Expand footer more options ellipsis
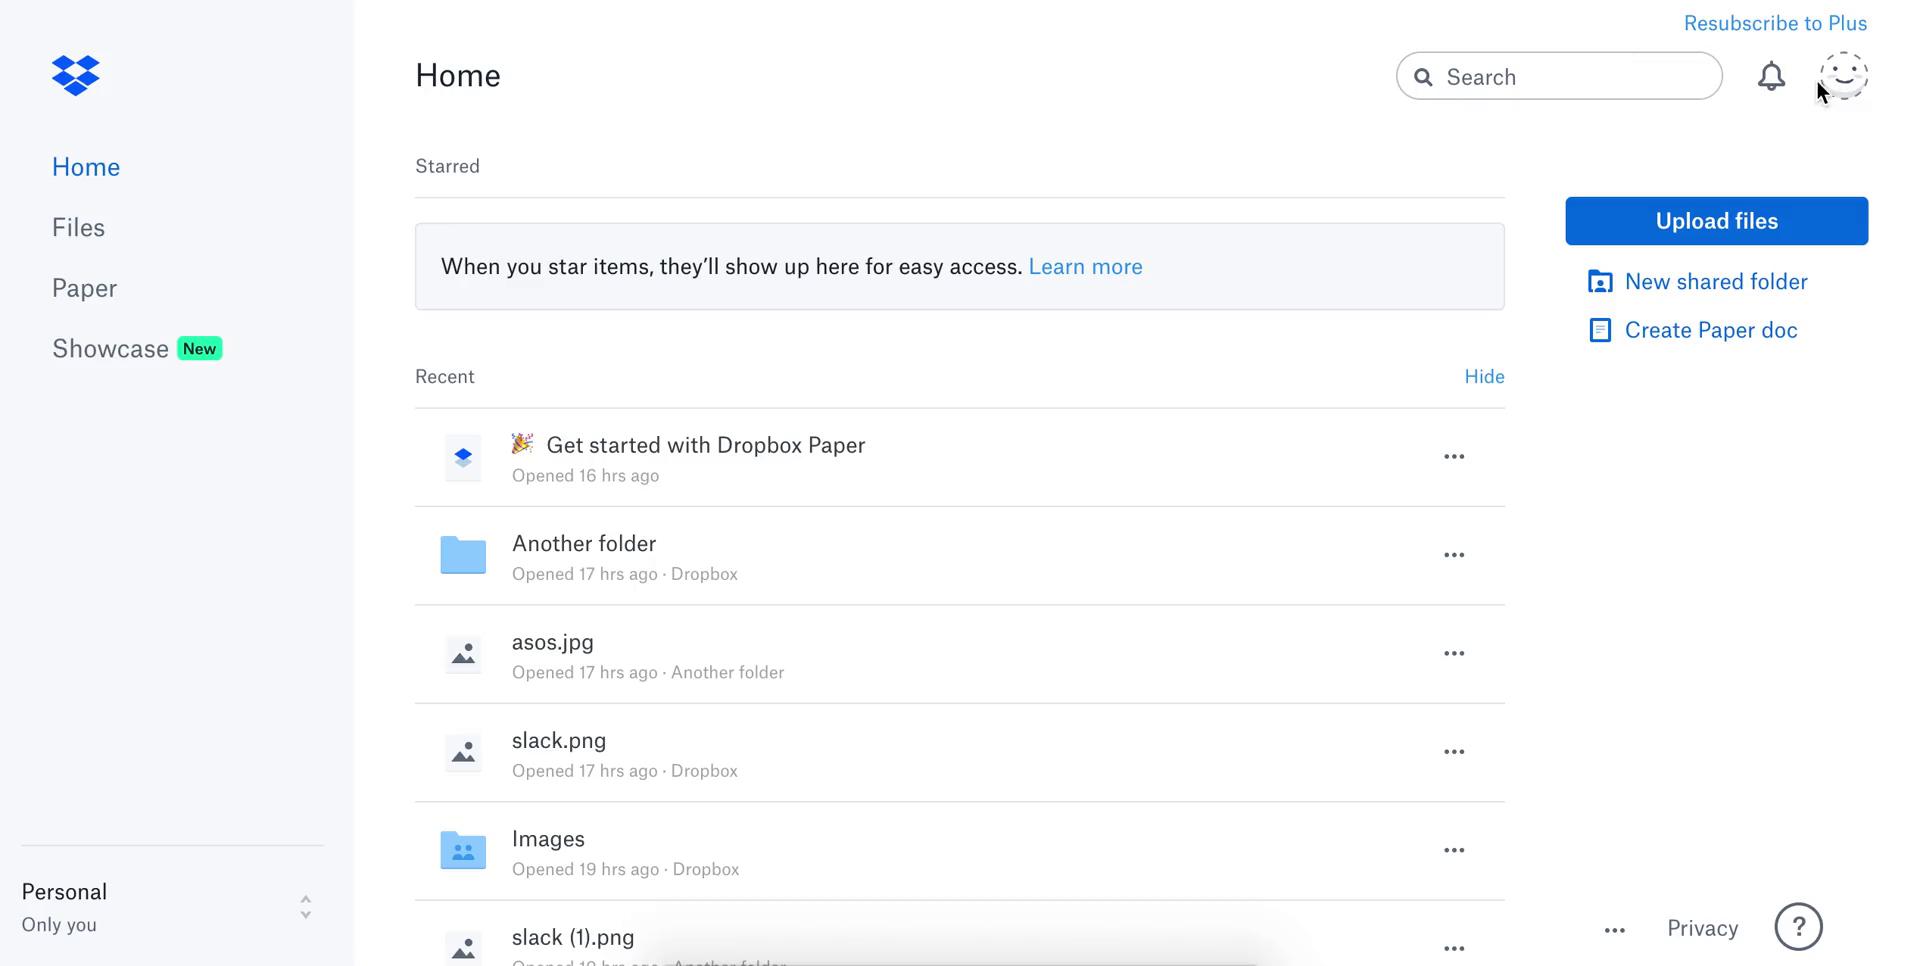Image resolution: width=1920 pixels, height=966 pixels. click(1614, 930)
